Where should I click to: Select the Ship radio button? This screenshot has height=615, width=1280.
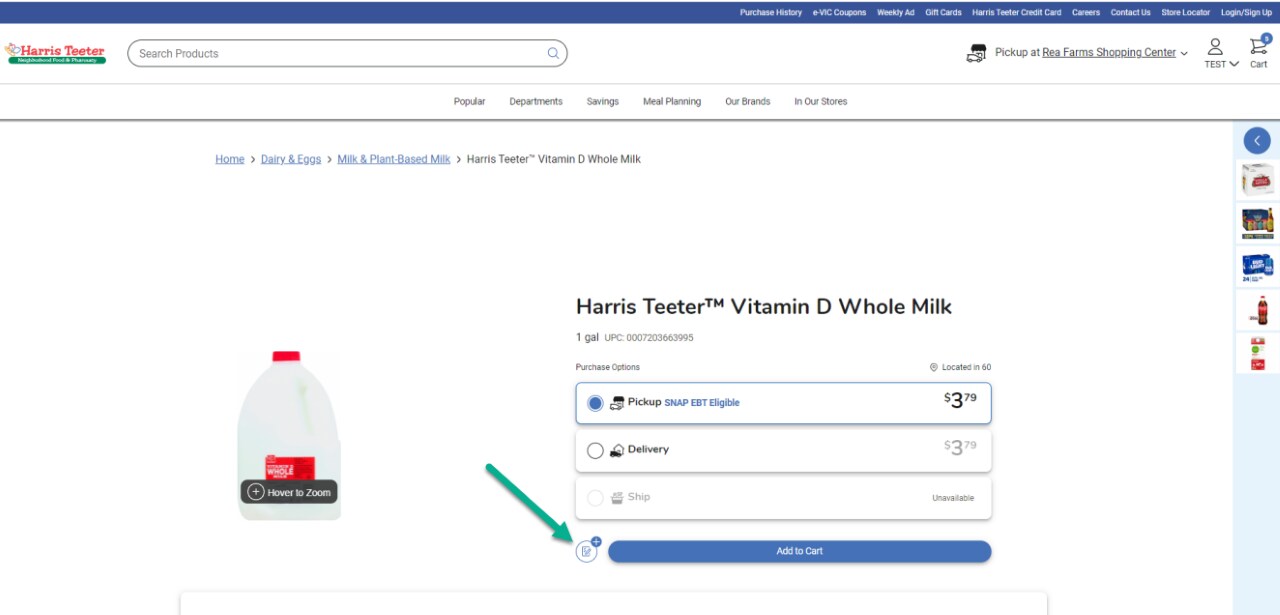[x=595, y=498]
